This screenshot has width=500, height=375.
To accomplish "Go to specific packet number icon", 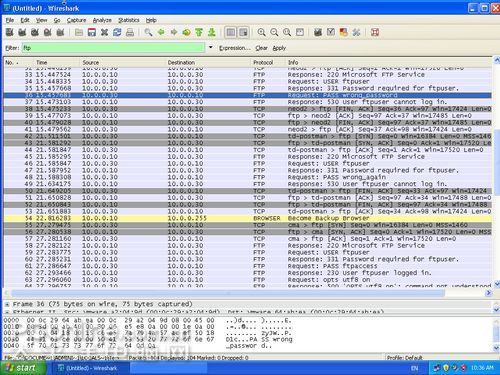I will point(186,32).
